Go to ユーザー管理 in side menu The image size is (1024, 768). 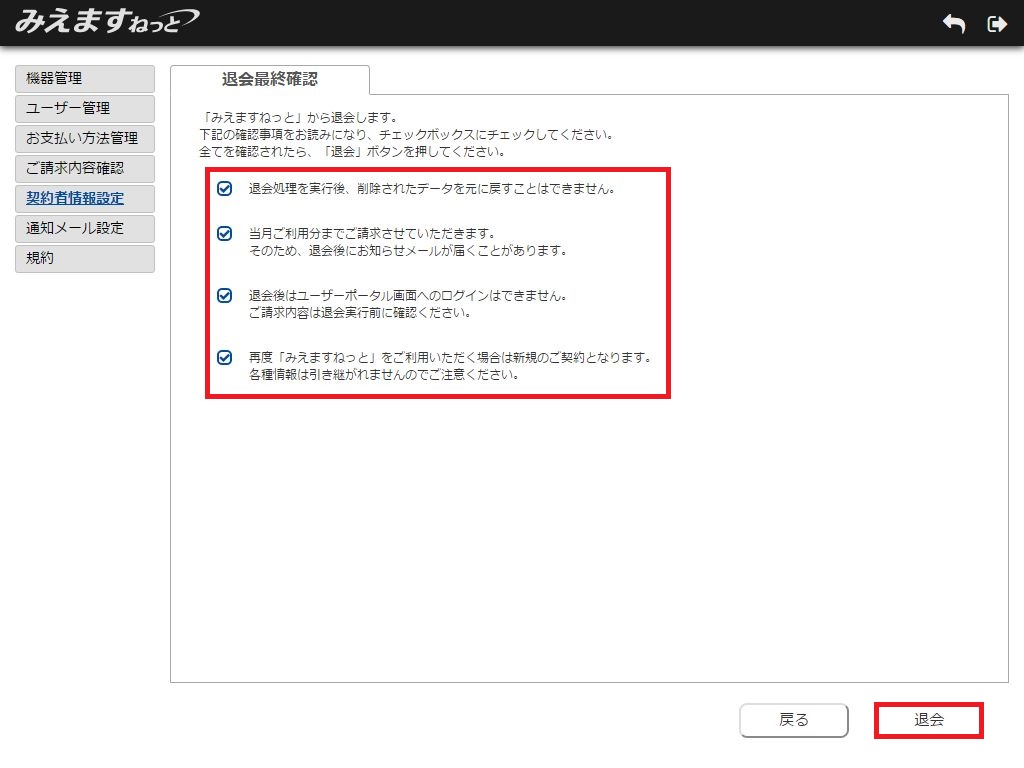(85, 109)
